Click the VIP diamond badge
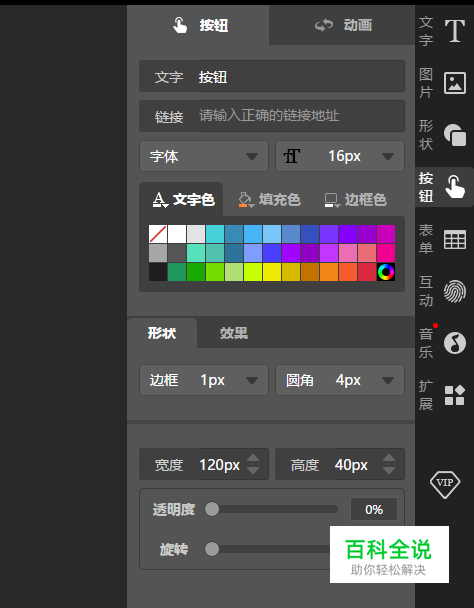Viewport: 474px width, 608px height. pos(445,484)
